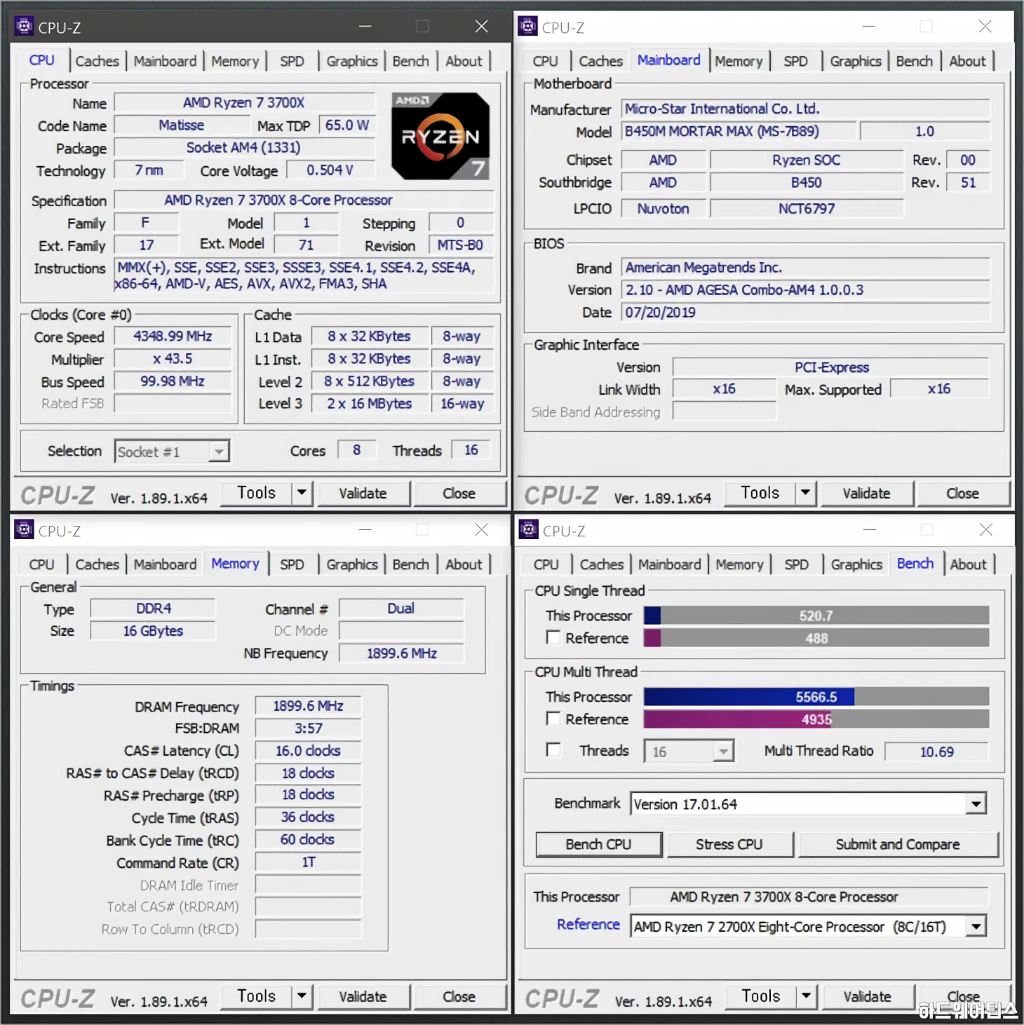Open Bench tab in the Memory window
The width and height of the screenshot is (1024, 1025).
[411, 564]
